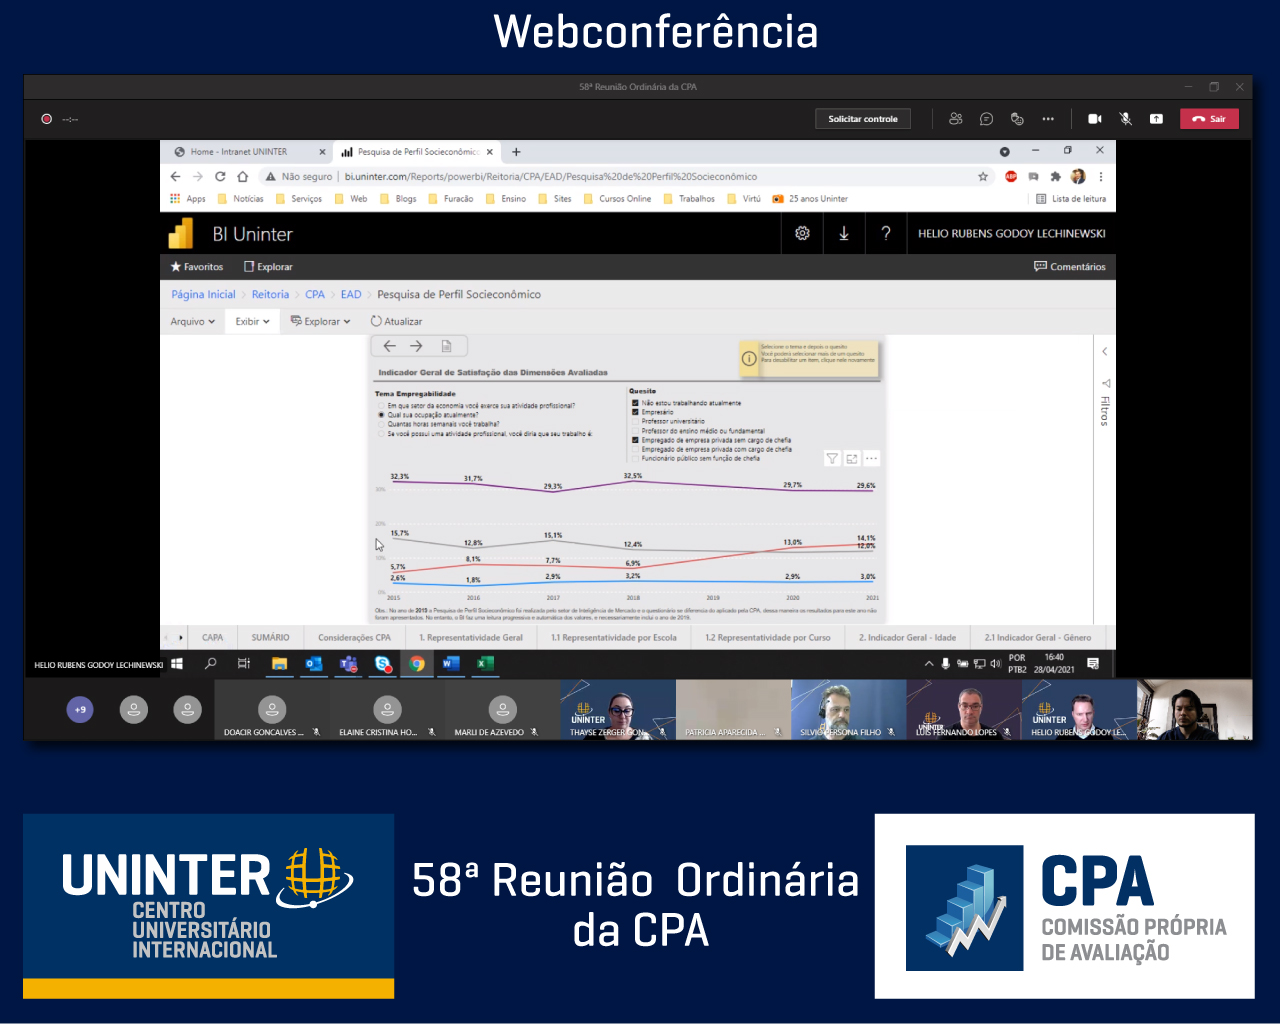Expand the Exibir dropdown

(x=252, y=322)
